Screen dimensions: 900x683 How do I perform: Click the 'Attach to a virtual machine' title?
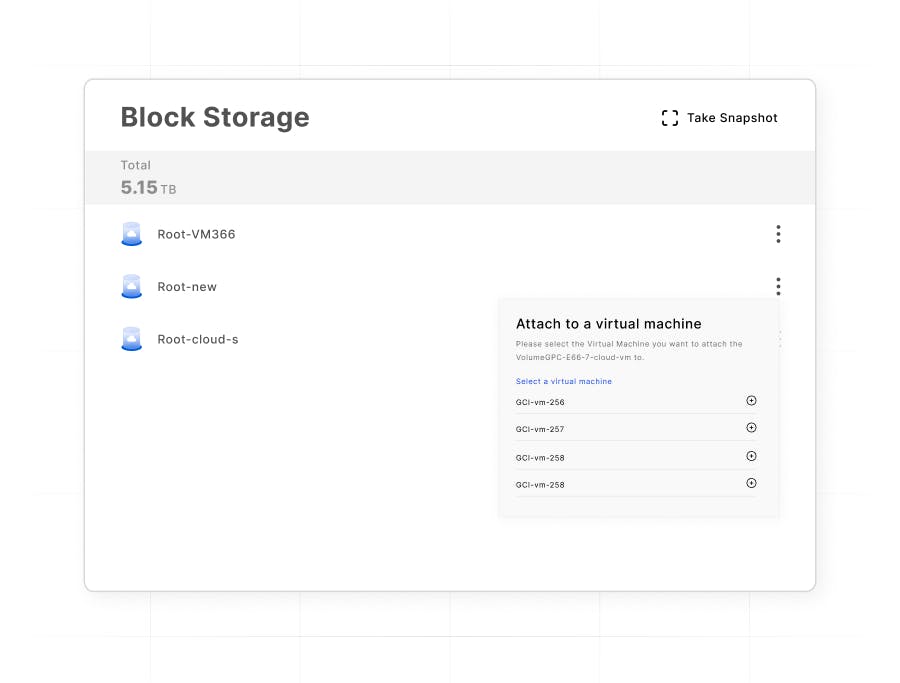pyautogui.click(x=608, y=324)
